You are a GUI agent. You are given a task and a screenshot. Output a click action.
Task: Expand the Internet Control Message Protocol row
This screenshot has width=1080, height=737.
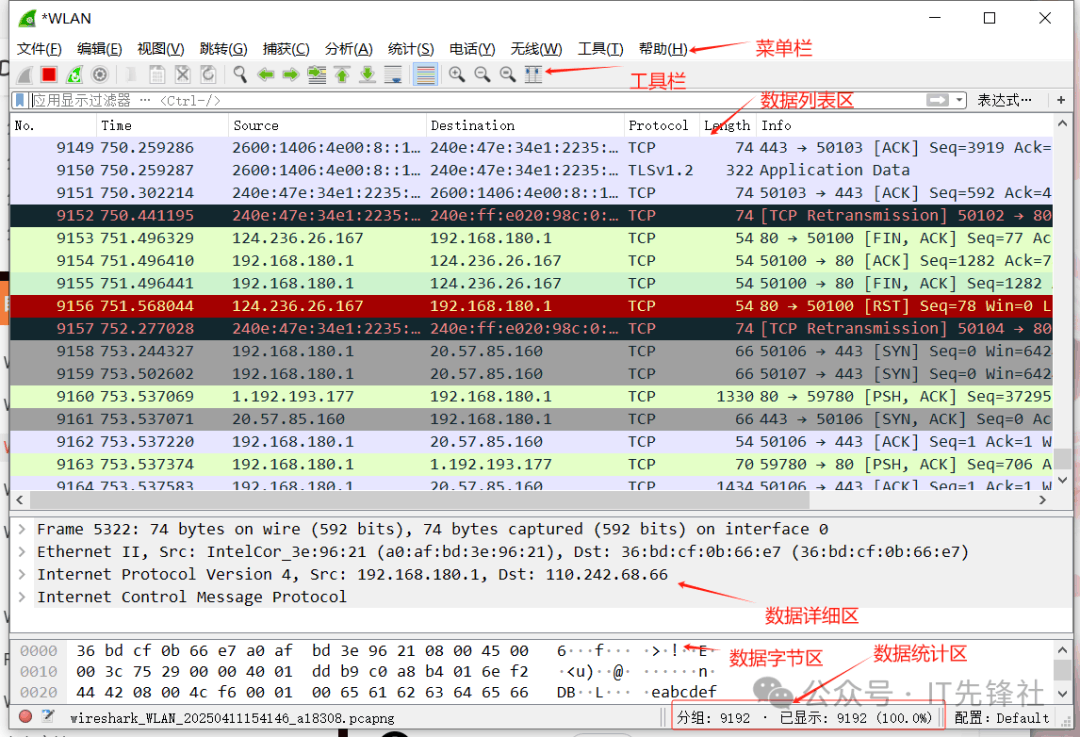[21, 597]
